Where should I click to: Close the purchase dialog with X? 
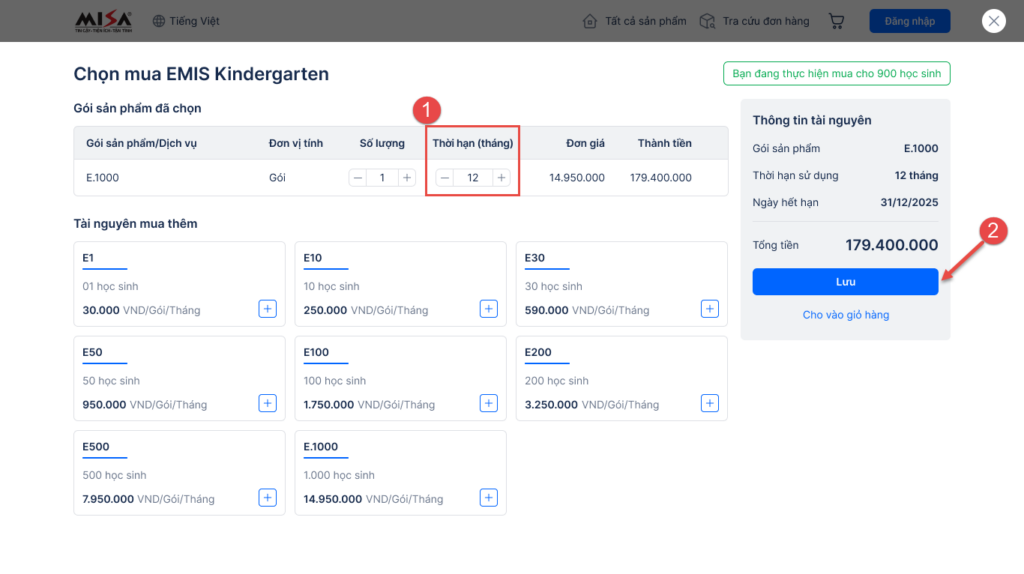click(x=993, y=21)
